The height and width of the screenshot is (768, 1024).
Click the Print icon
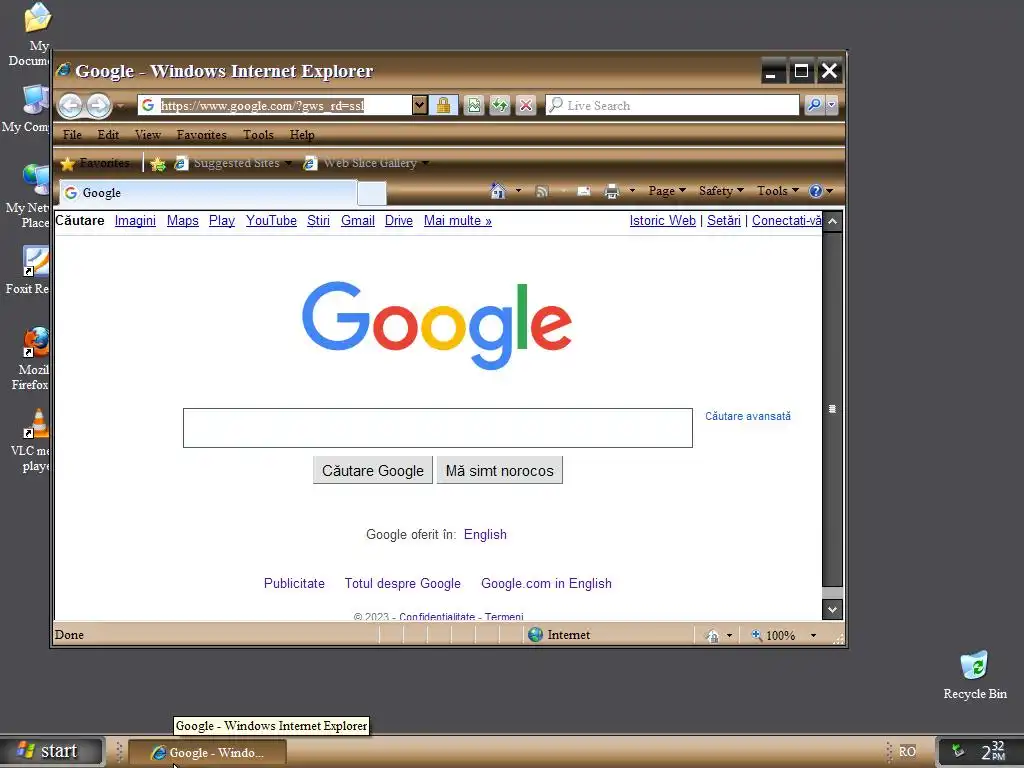(x=611, y=191)
